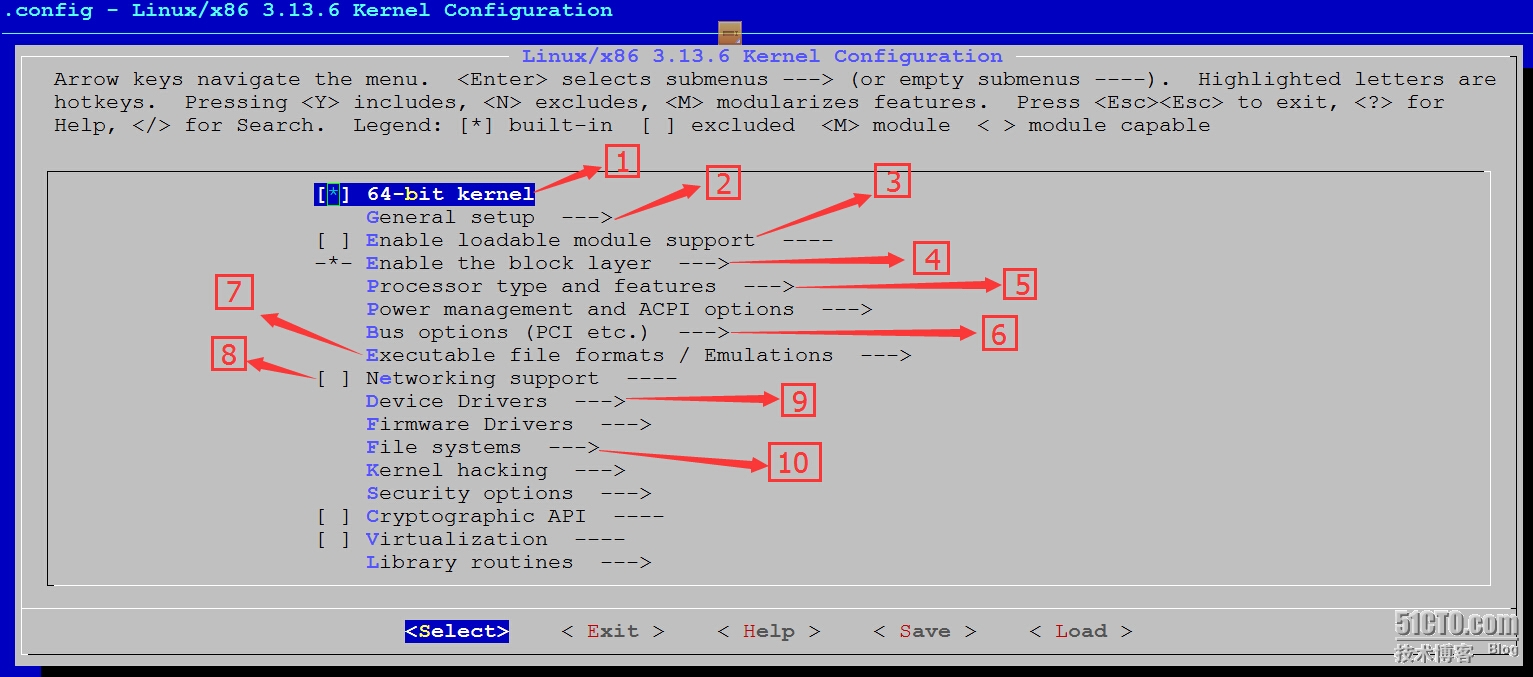
Task: Click the < Exit > button
Action: pyautogui.click(x=612, y=631)
